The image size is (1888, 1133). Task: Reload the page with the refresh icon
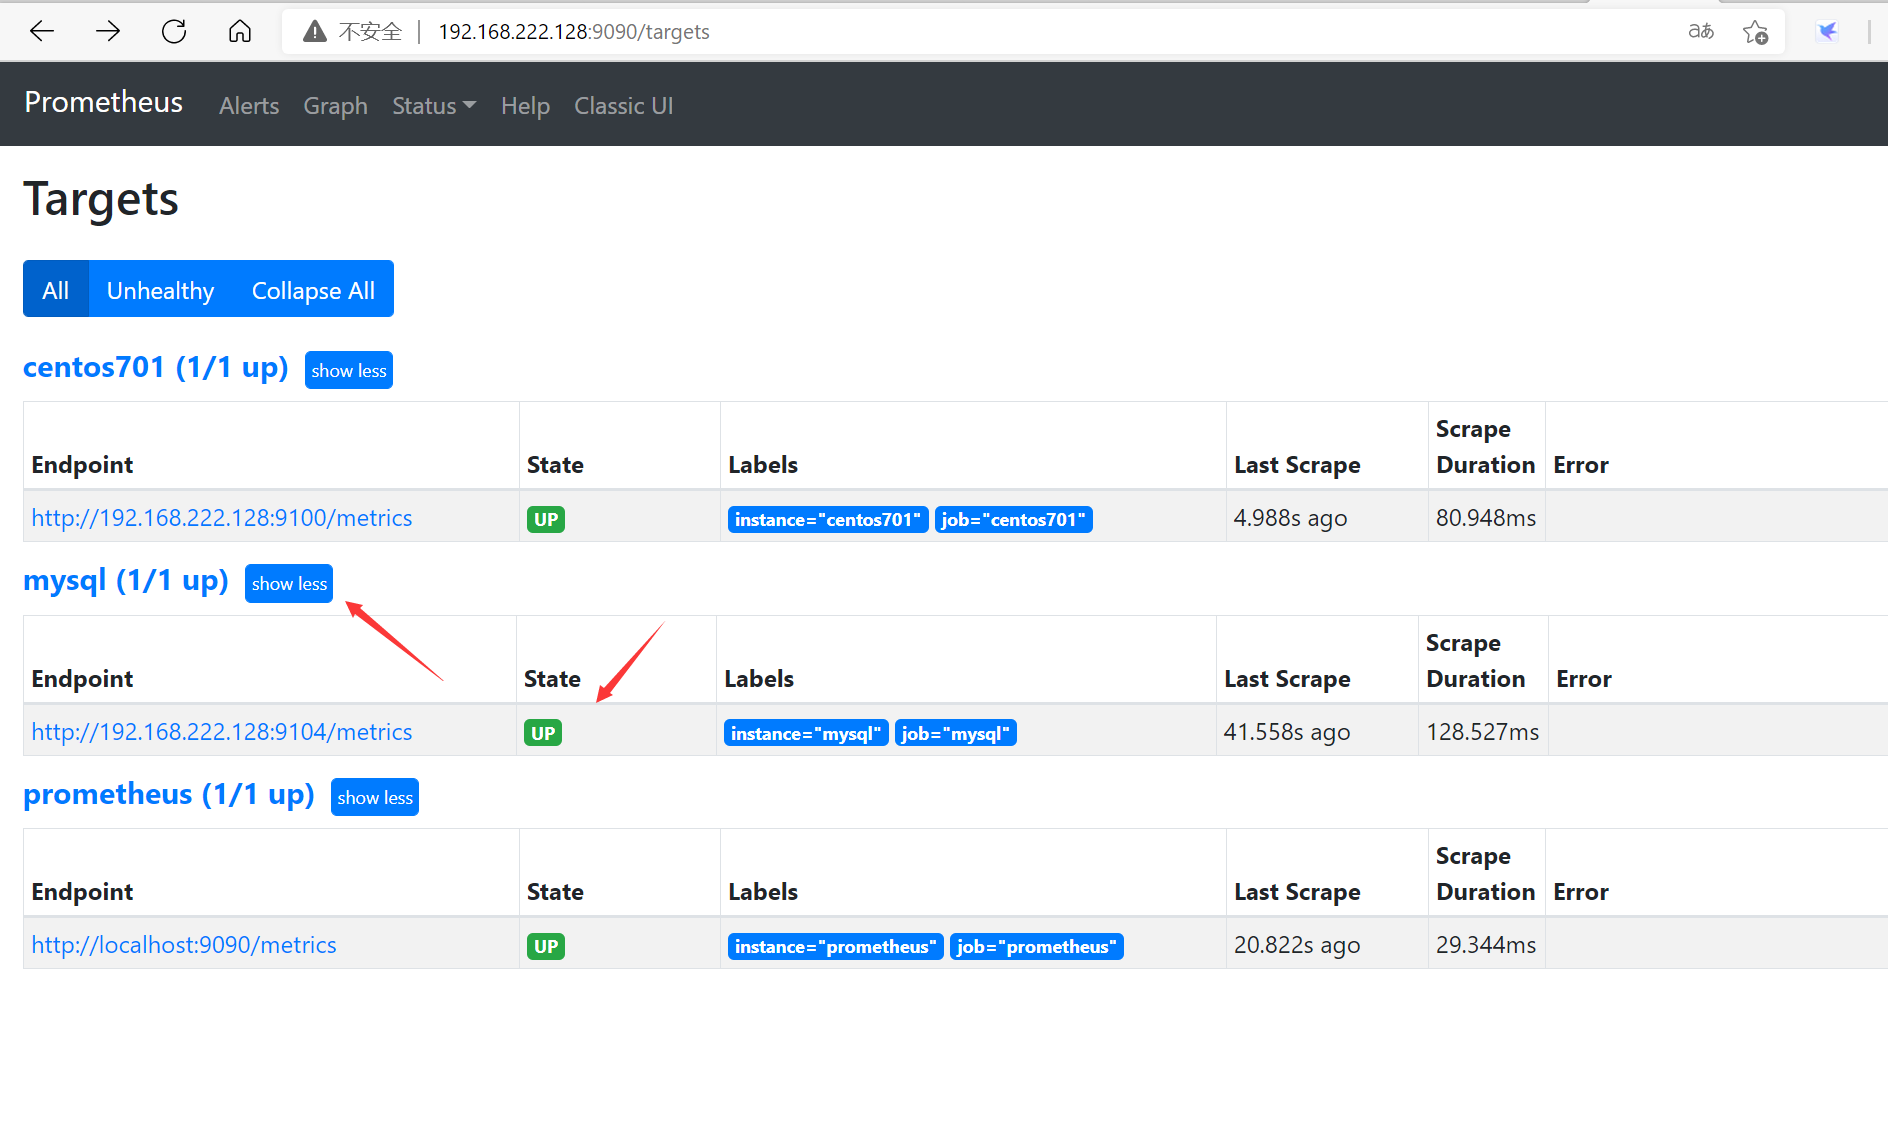click(x=174, y=32)
